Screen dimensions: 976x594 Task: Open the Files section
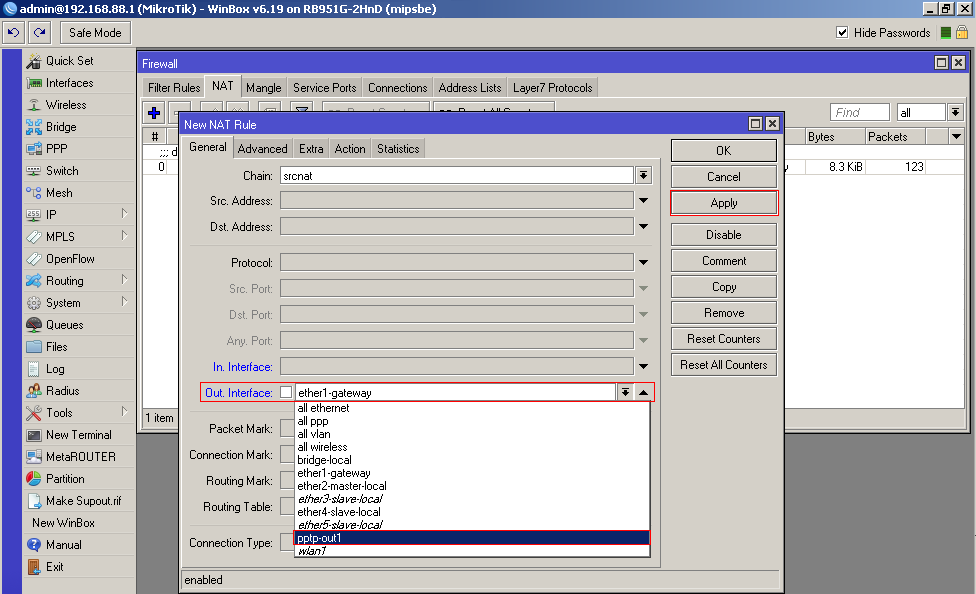pyautogui.click(x=57, y=347)
